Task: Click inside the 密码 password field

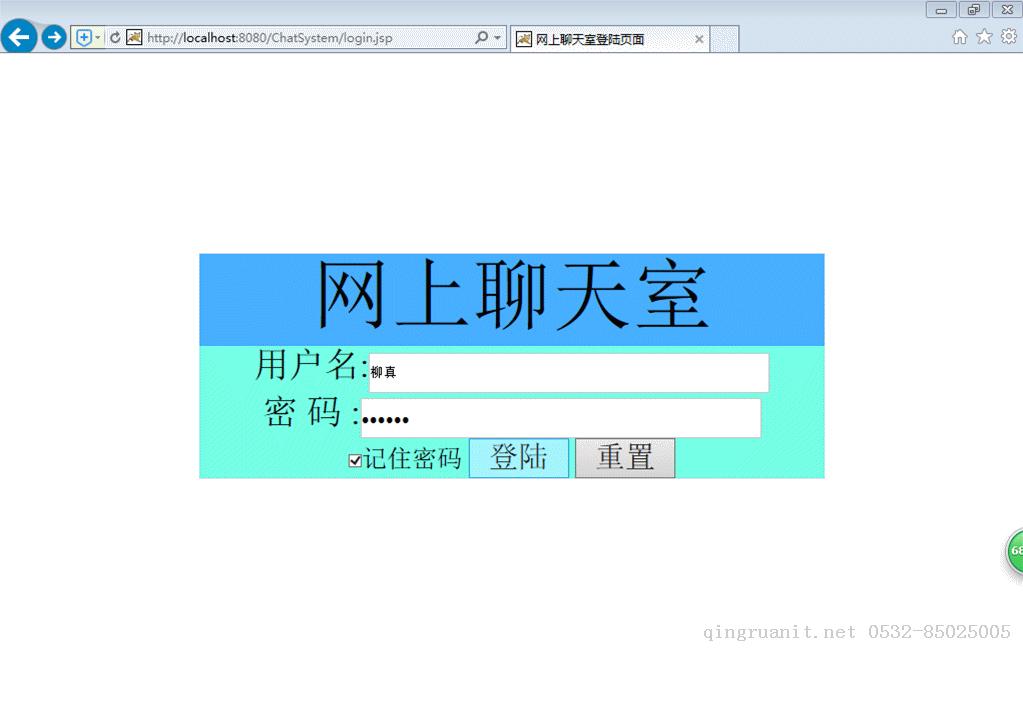Action: pyautogui.click(x=560, y=417)
